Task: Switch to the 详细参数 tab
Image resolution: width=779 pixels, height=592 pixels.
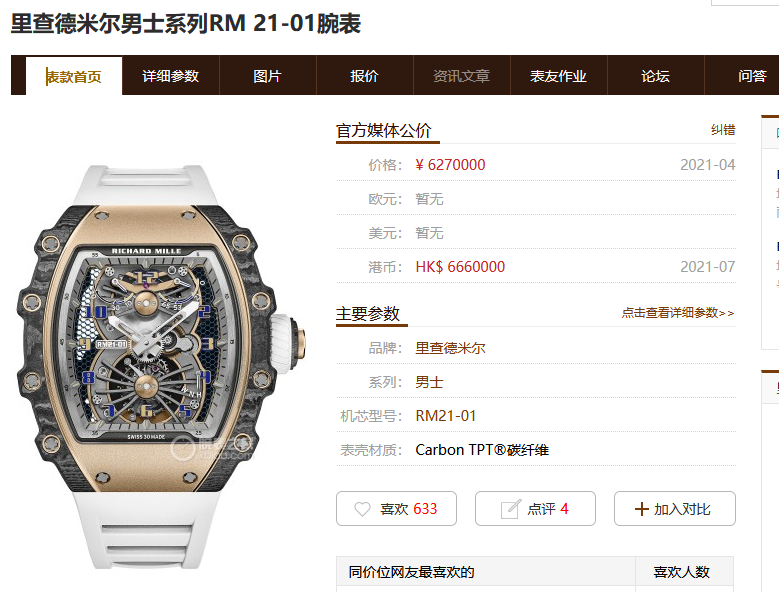Action: click(x=170, y=75)
